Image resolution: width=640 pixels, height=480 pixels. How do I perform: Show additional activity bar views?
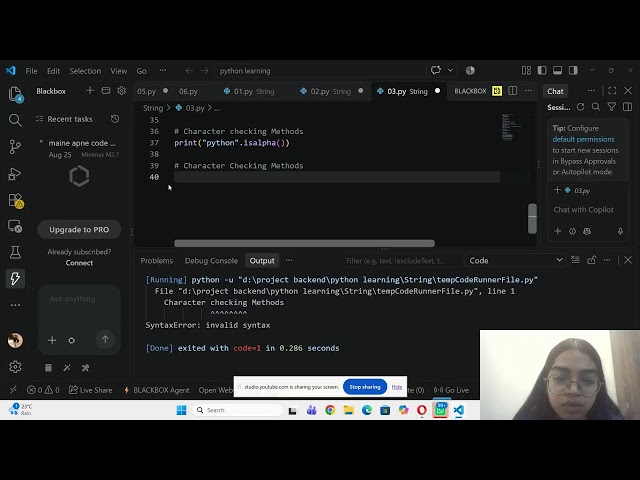click(x=15, y=305)
